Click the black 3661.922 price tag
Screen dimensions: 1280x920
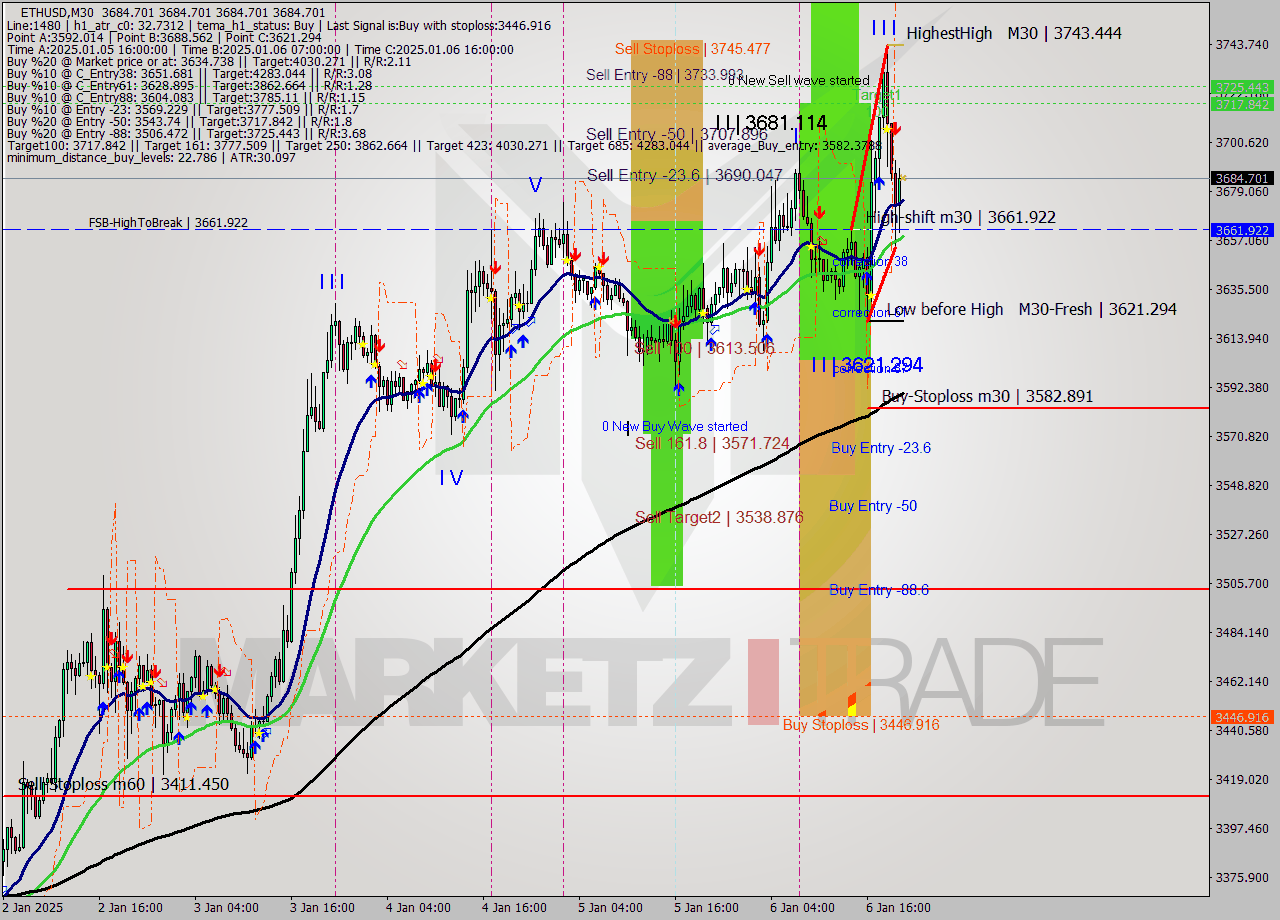[x=1241, y=230]
